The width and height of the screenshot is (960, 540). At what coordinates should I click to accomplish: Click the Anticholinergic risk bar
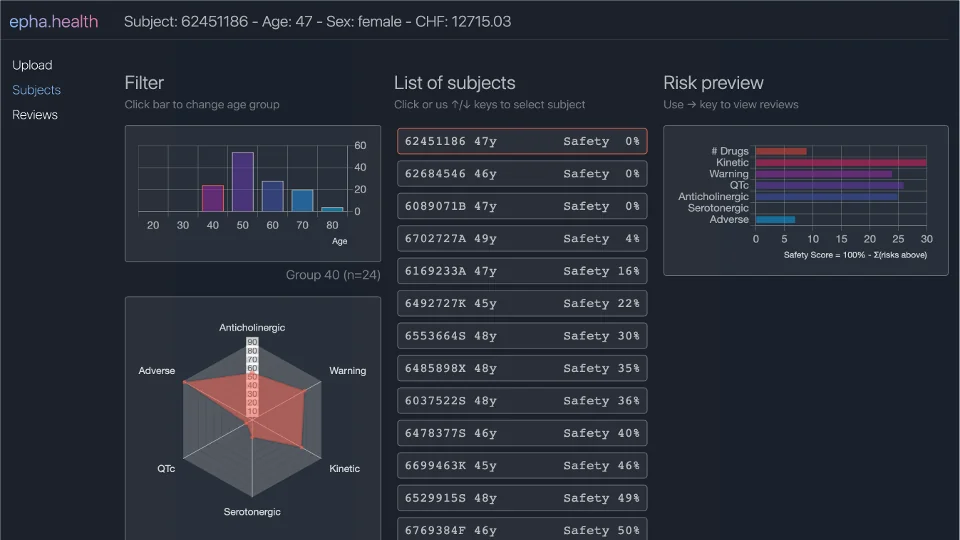pyautogui.click(x=827, y=197)
